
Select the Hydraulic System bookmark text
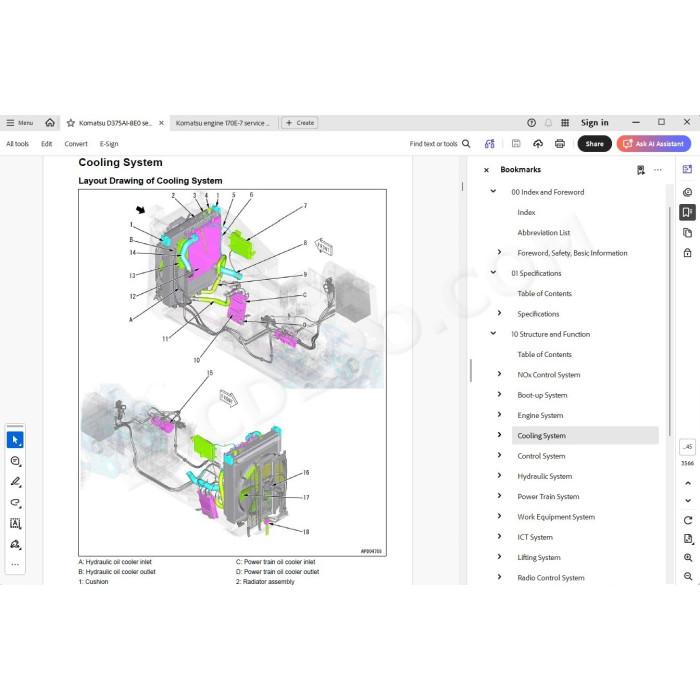pos(545,476)
